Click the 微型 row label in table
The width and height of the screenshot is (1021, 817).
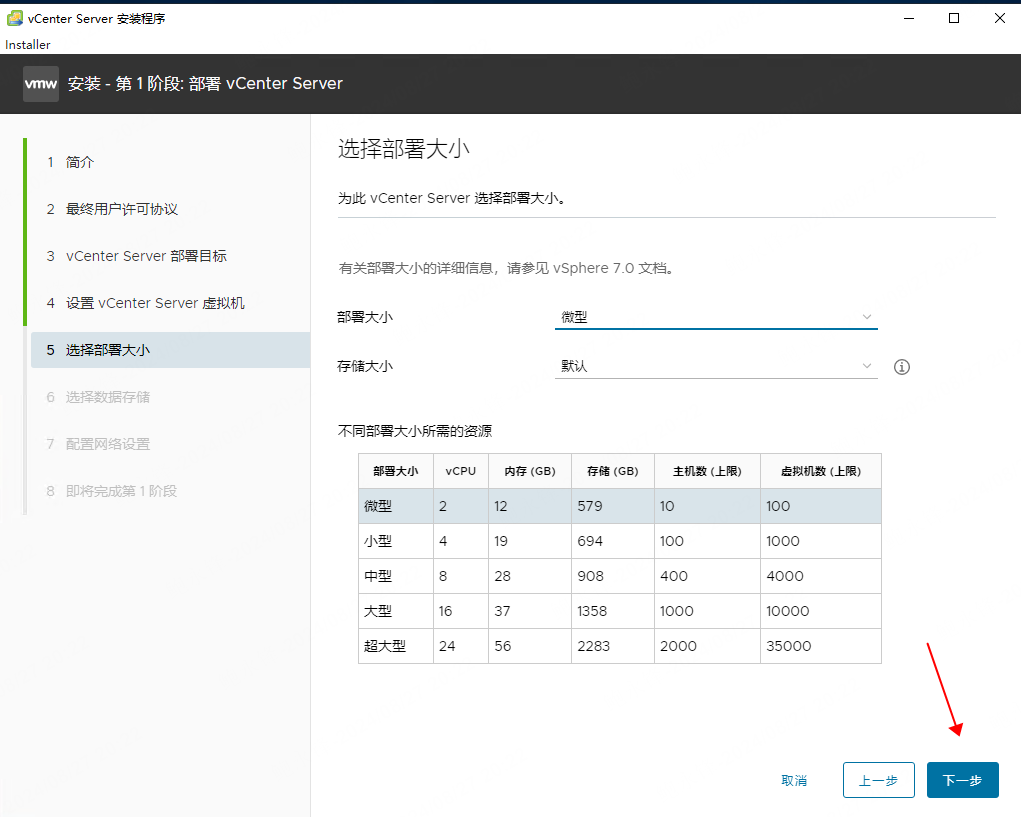tap(378, 506)
